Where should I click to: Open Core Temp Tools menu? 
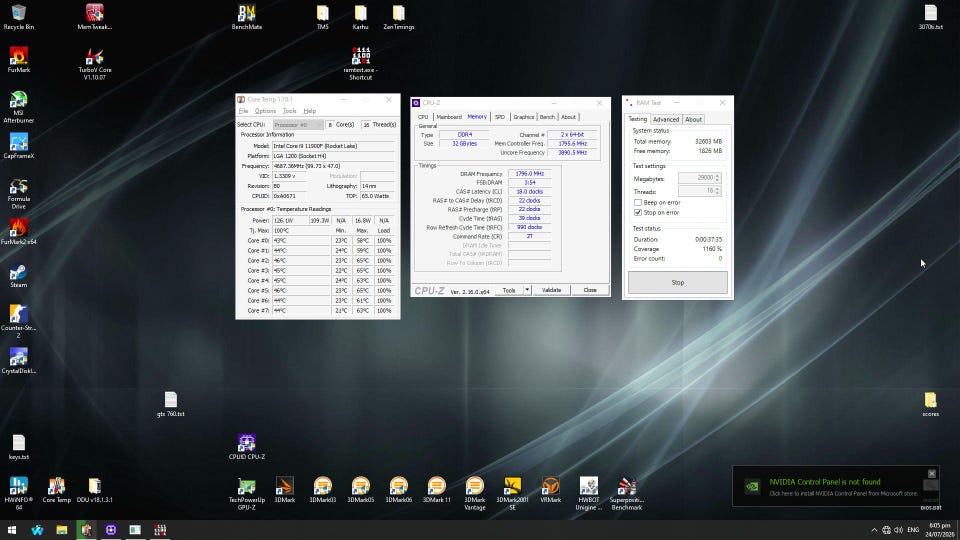(290, 111)
